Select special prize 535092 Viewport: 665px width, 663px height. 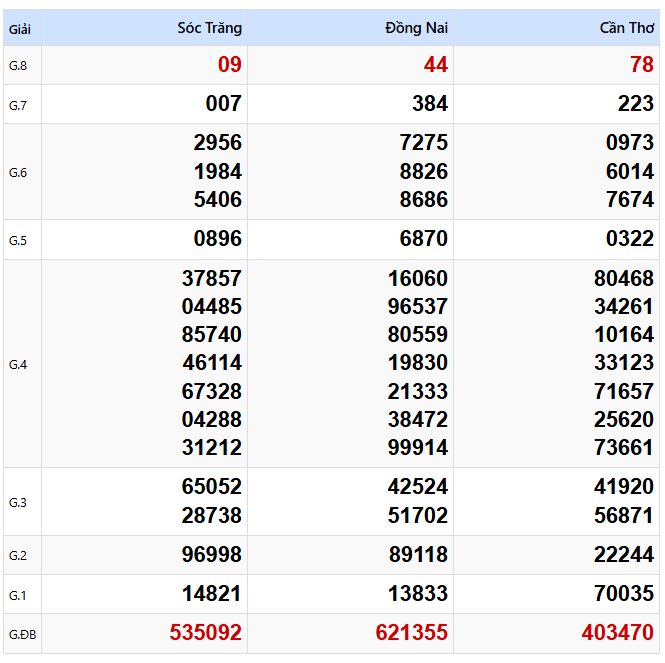(206, 632)
